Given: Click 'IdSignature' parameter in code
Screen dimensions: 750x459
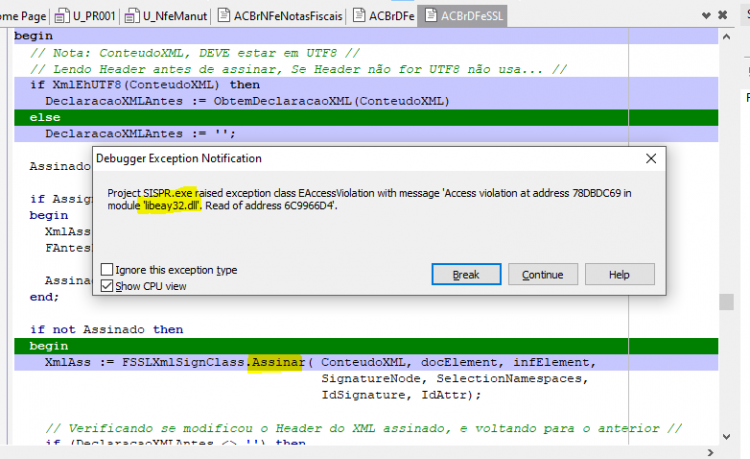Looking at the screenshot, I should pos(363,395).
